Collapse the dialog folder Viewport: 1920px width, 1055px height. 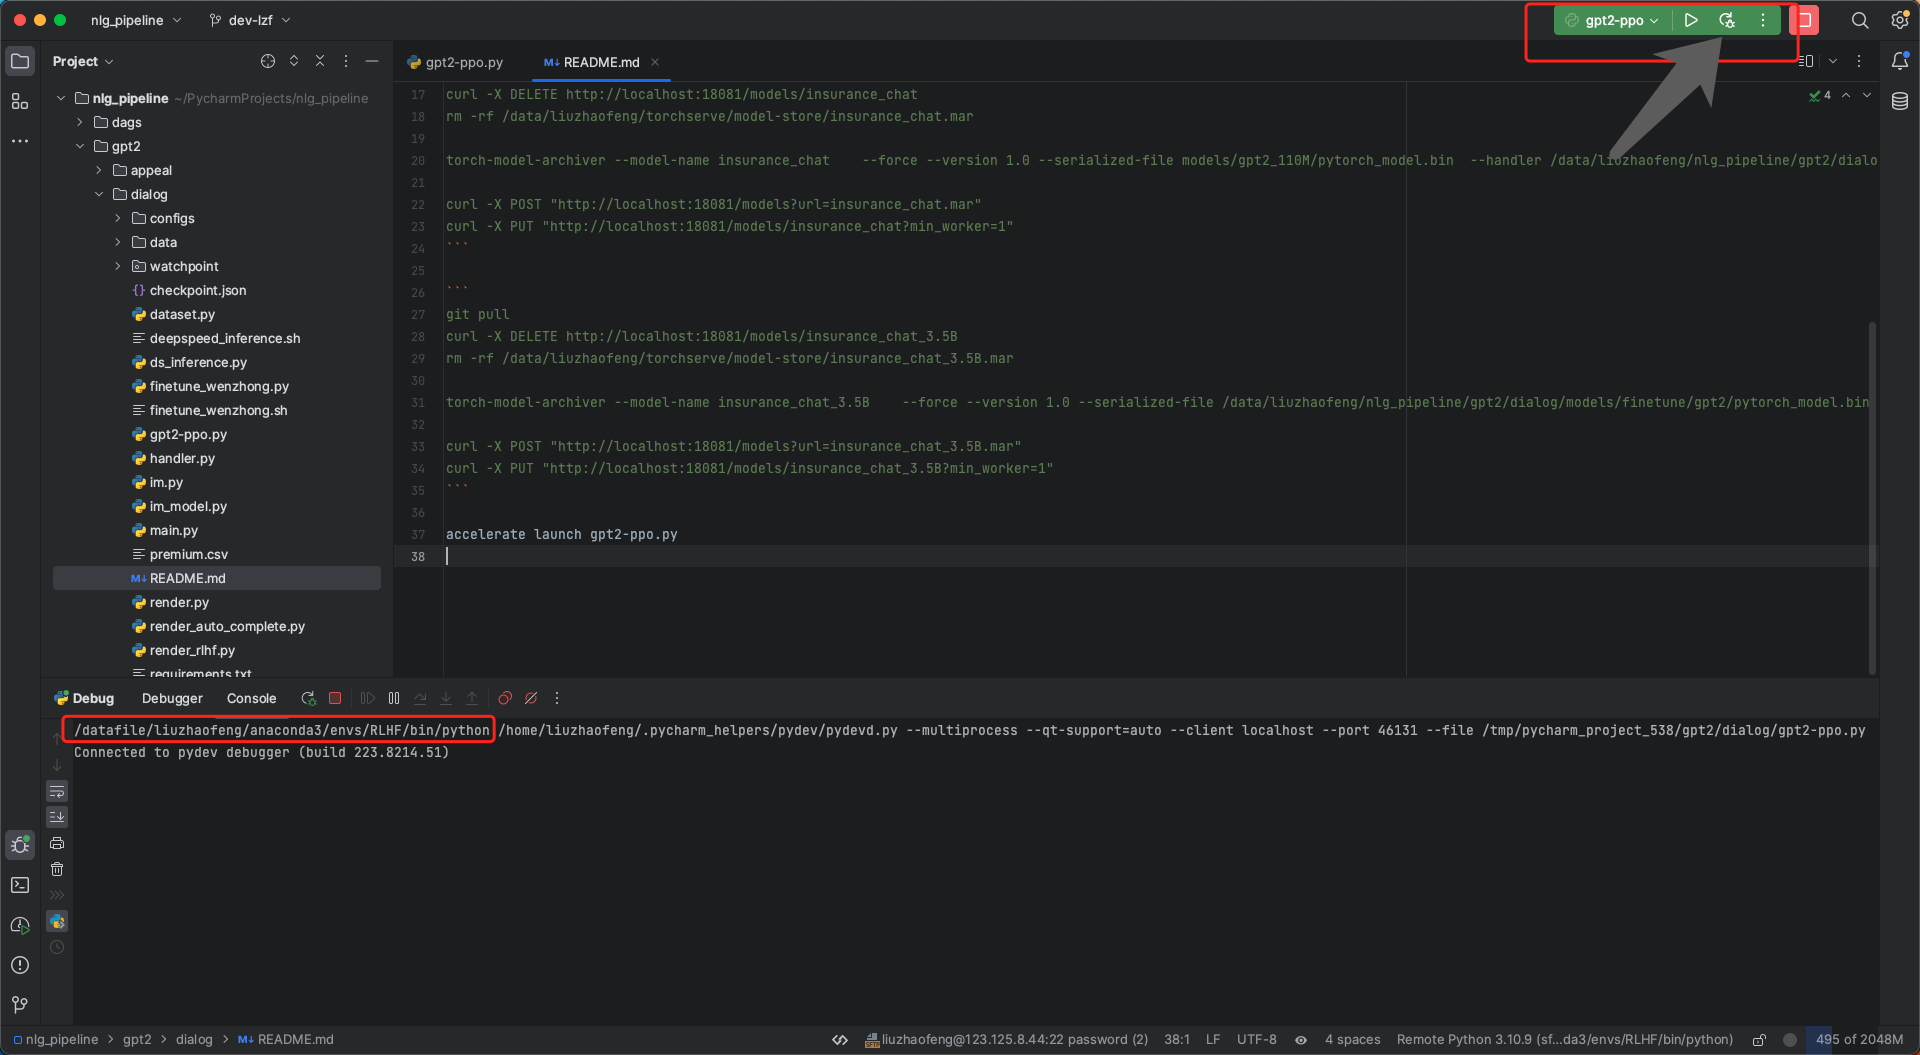(99, 194)
